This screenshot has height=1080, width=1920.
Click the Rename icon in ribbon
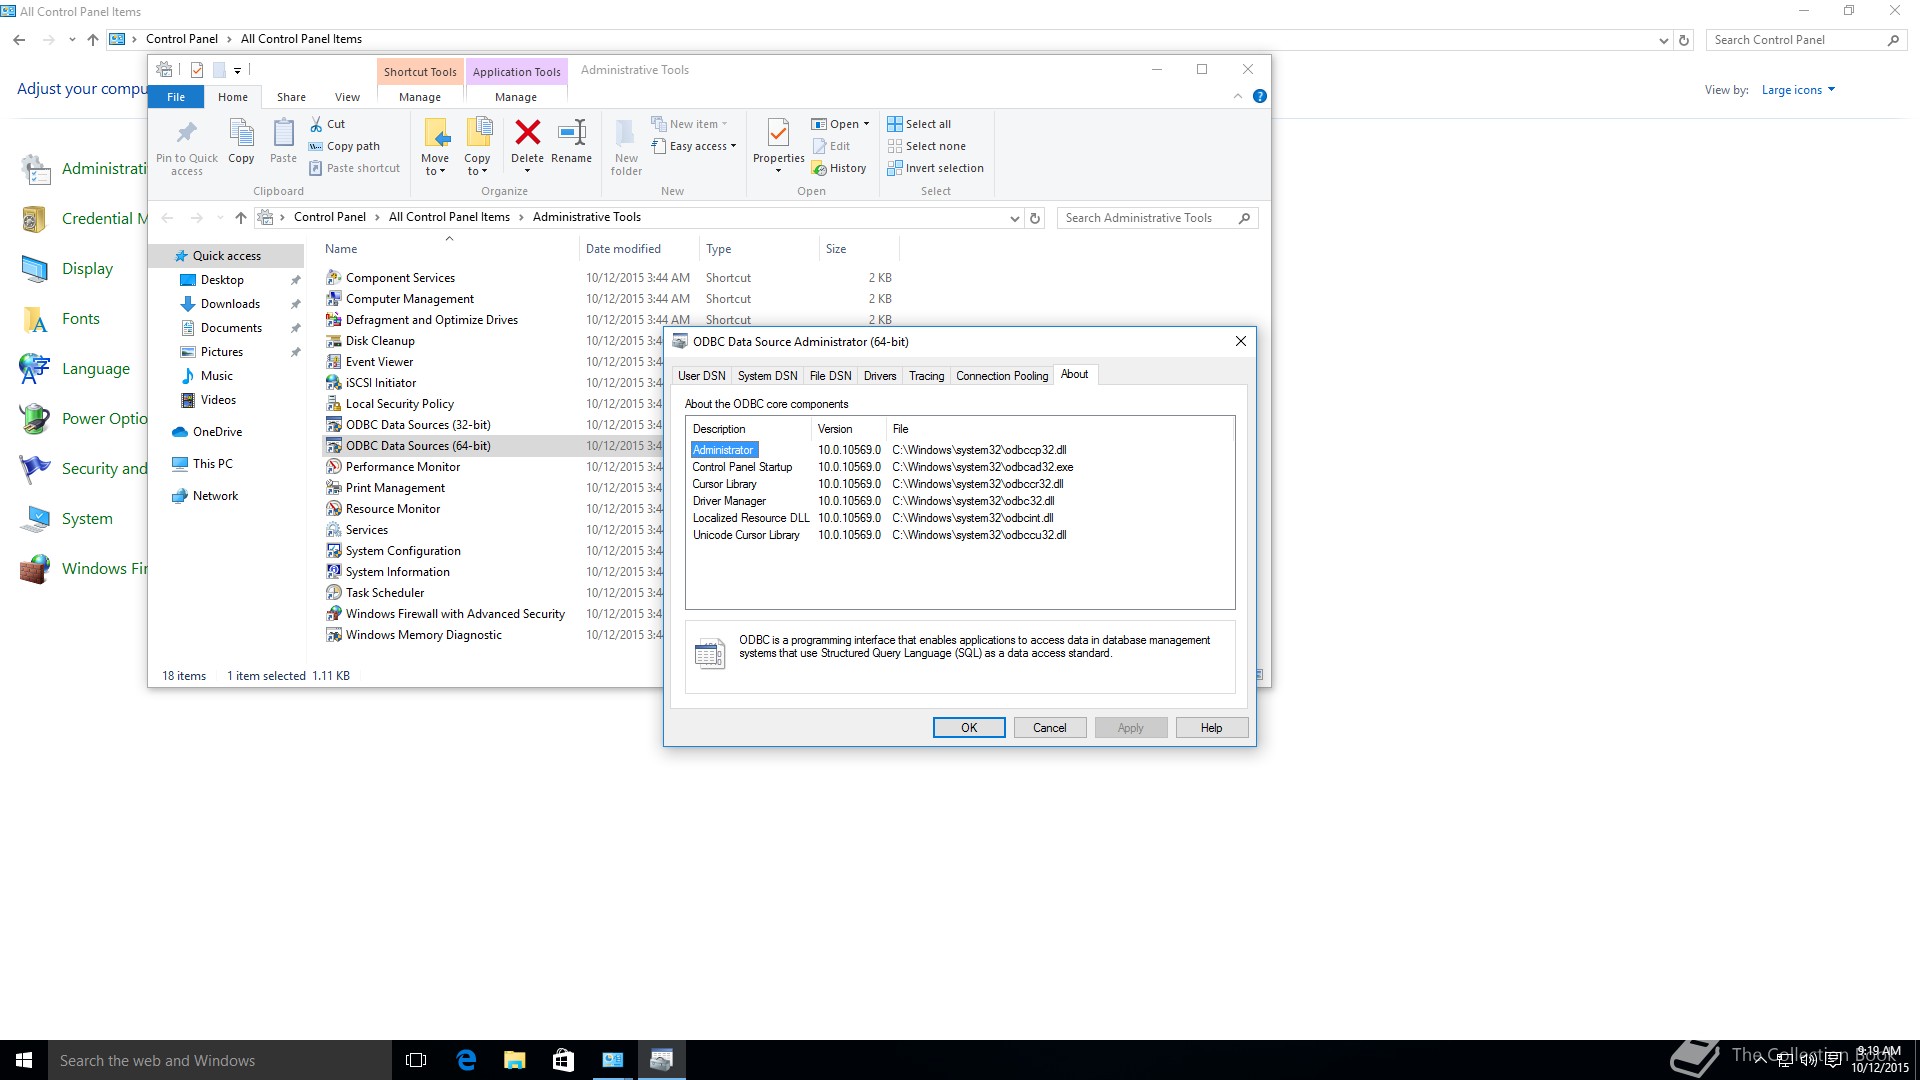[571, 133]
